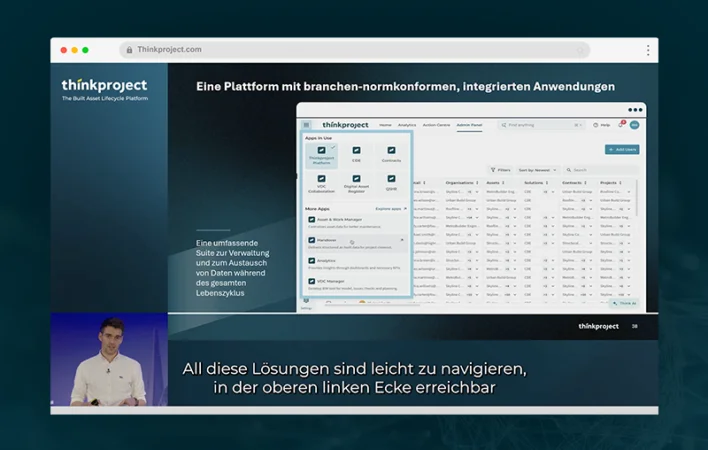Sort by the Organisations column header
This screenshot has height=450, width=708.
[x=461, y=183]
